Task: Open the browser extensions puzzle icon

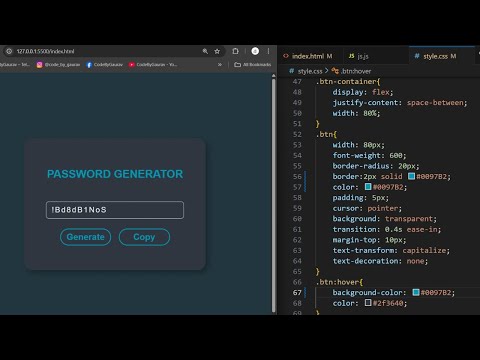Action: pyautogui.click(x=235, y=51)
